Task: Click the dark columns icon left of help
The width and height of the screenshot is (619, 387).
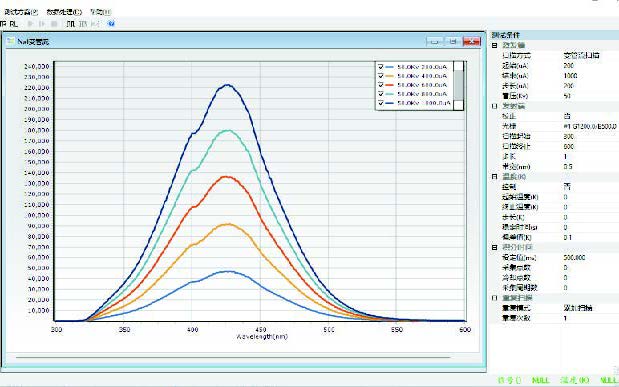Action: point(71,24)
